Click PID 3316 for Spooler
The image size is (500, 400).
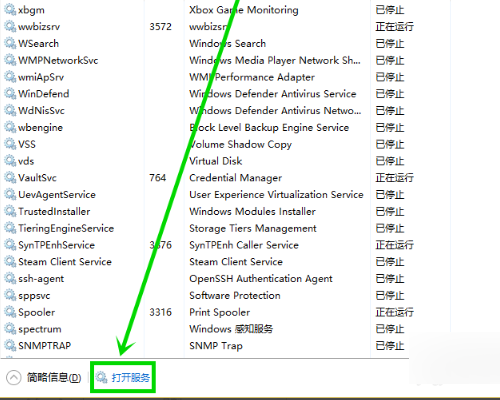tap(160, 312)
